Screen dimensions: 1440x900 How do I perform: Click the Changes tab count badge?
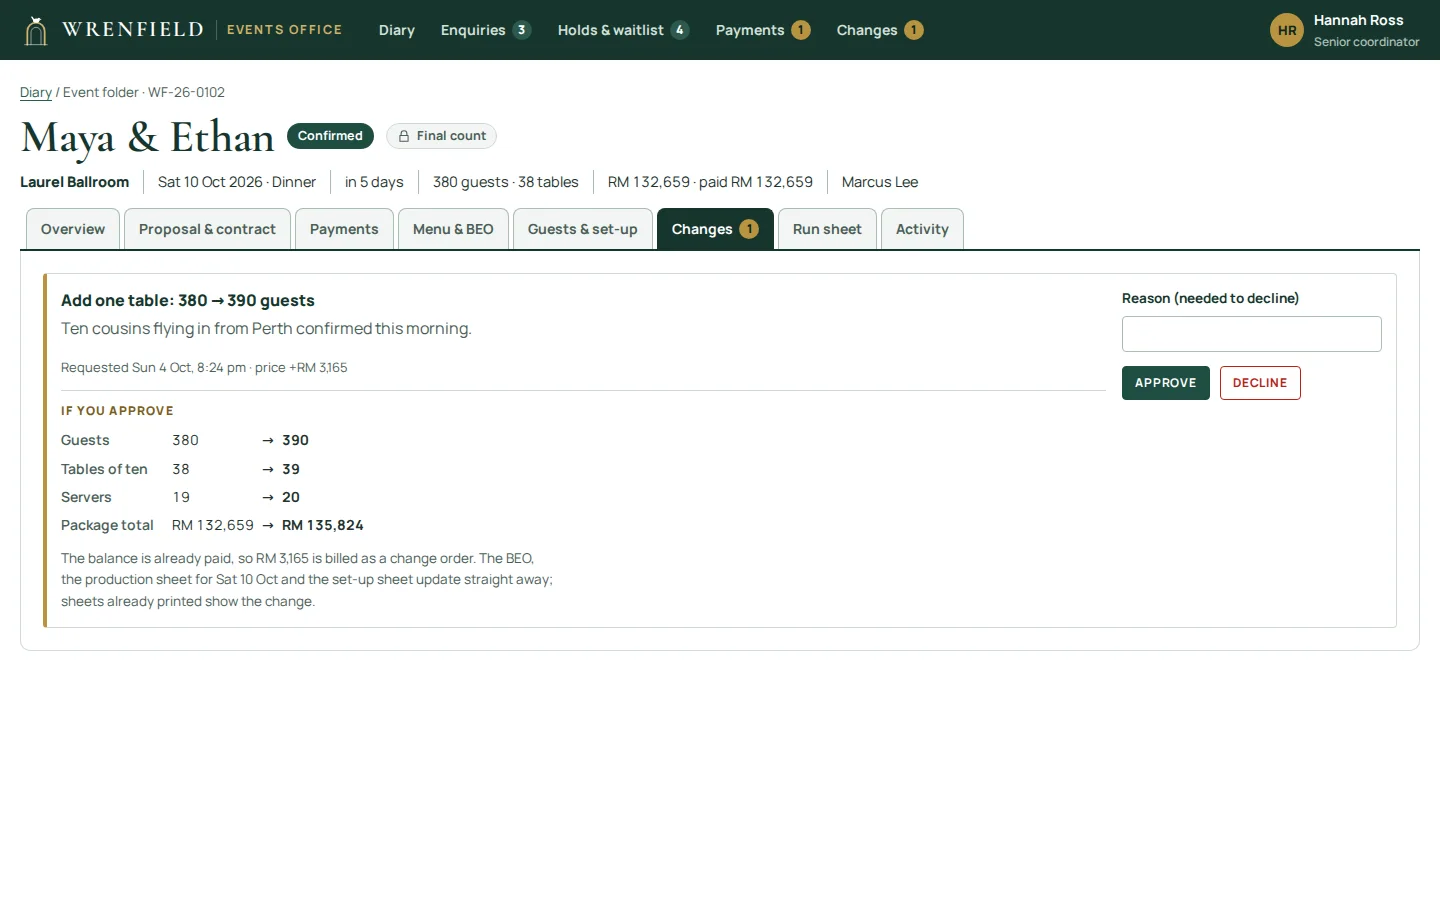tap(749, 229)
